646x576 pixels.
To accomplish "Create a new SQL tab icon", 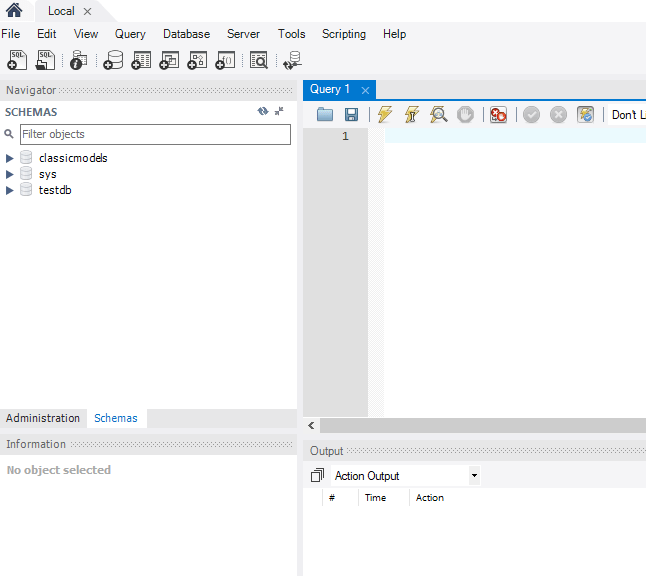I will pos(17,61).
